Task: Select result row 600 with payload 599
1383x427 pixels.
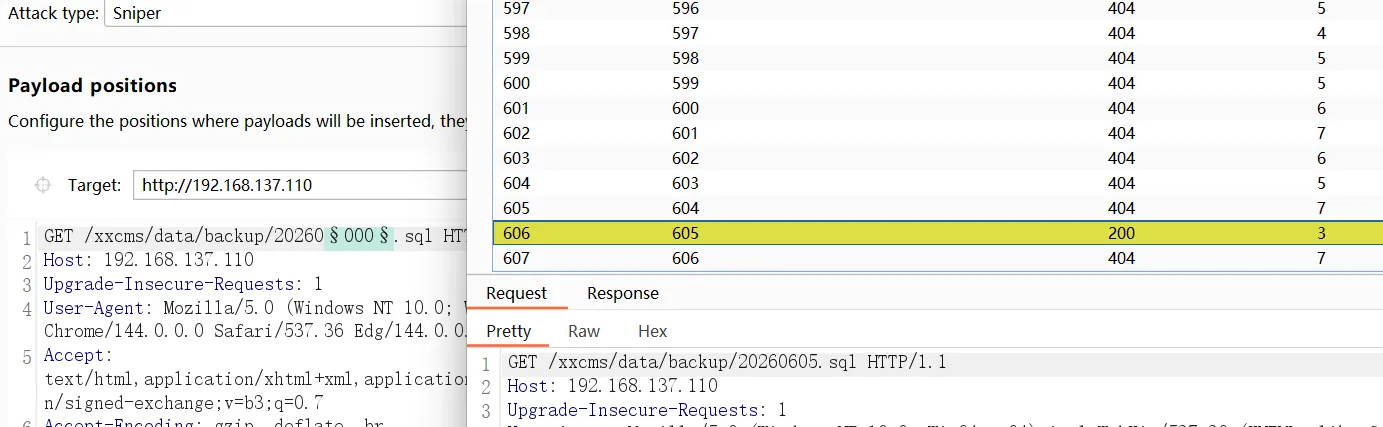Action: [x=938, y=83]
